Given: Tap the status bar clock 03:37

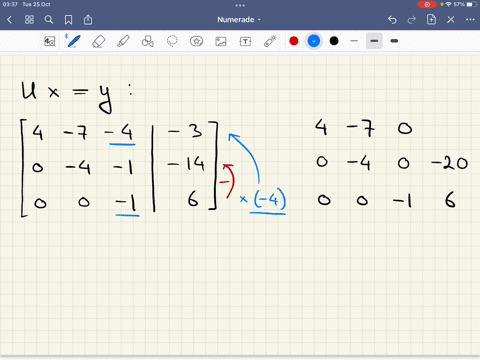Looking at the screenshot, I should (x=10, y=4).
